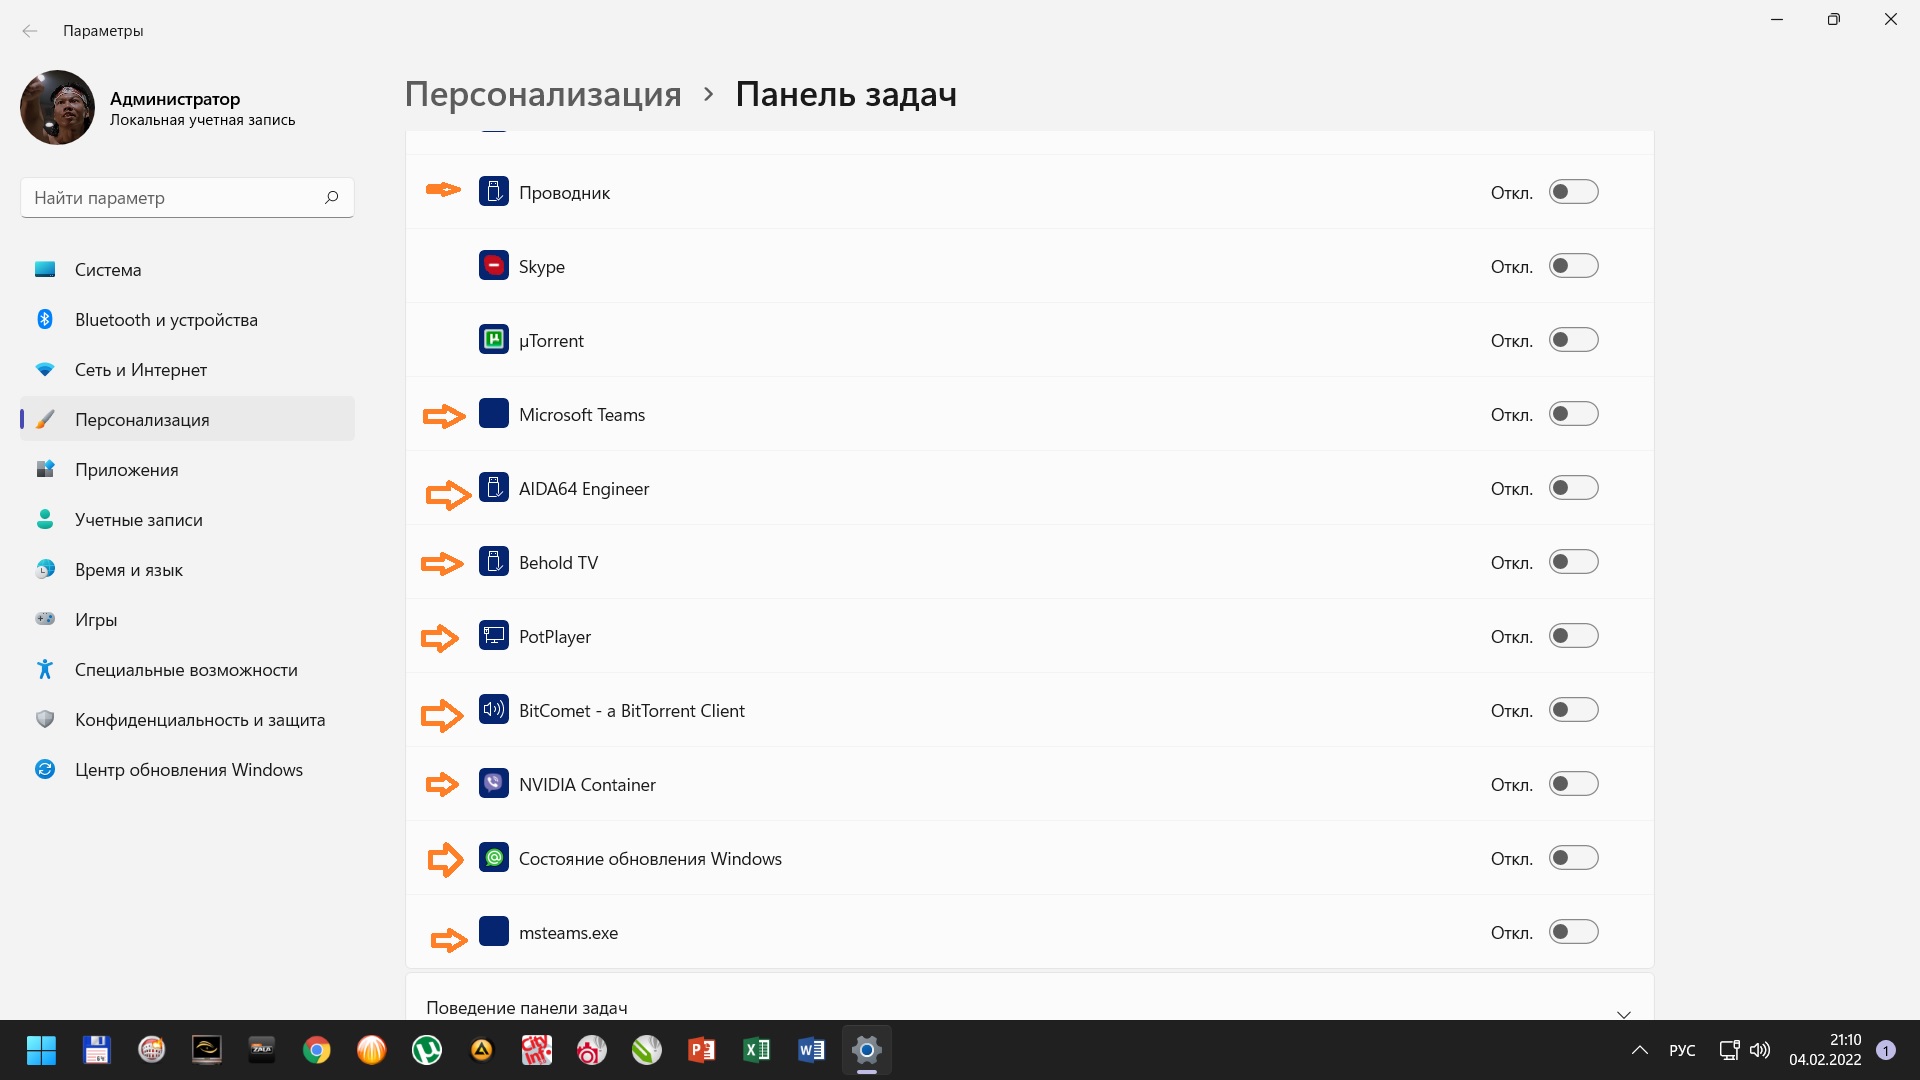Open Excel from the taskbar
Image resolution: width=1920 pixels, height=1080 pixels.
point(756,1050)
